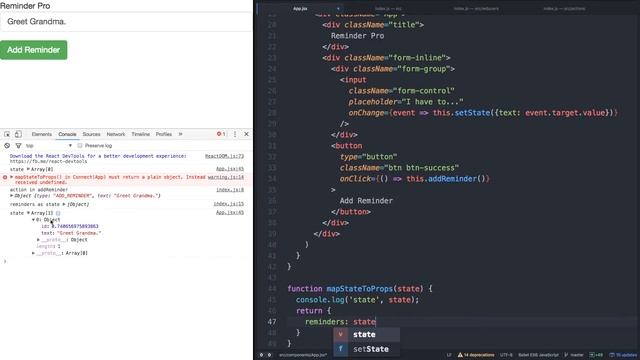640x360 pixels.
Task: Expand the ADD_REMINDER Object log entry
Action: click(x=11, y=196)
